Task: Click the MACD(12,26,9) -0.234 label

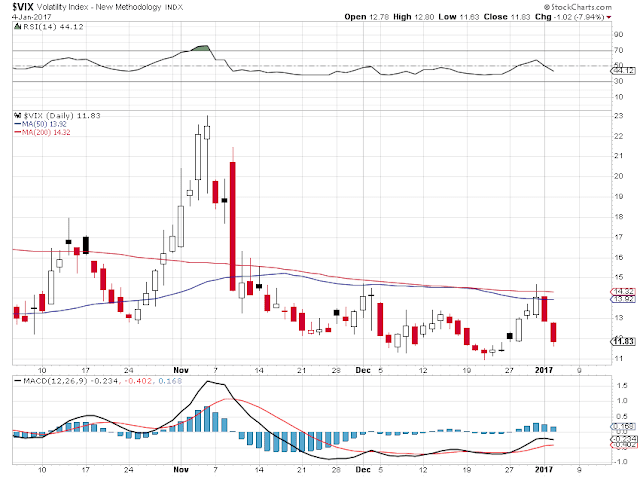Action: (x=71, y=381)
